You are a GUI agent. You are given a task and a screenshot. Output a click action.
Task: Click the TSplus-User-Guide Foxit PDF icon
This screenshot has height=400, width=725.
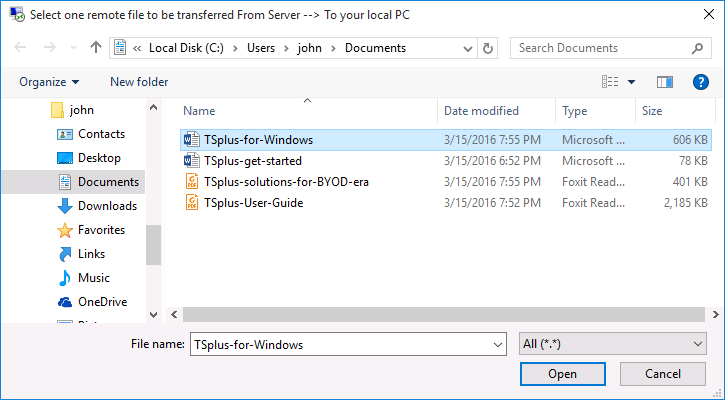click(x=192, y=202)
